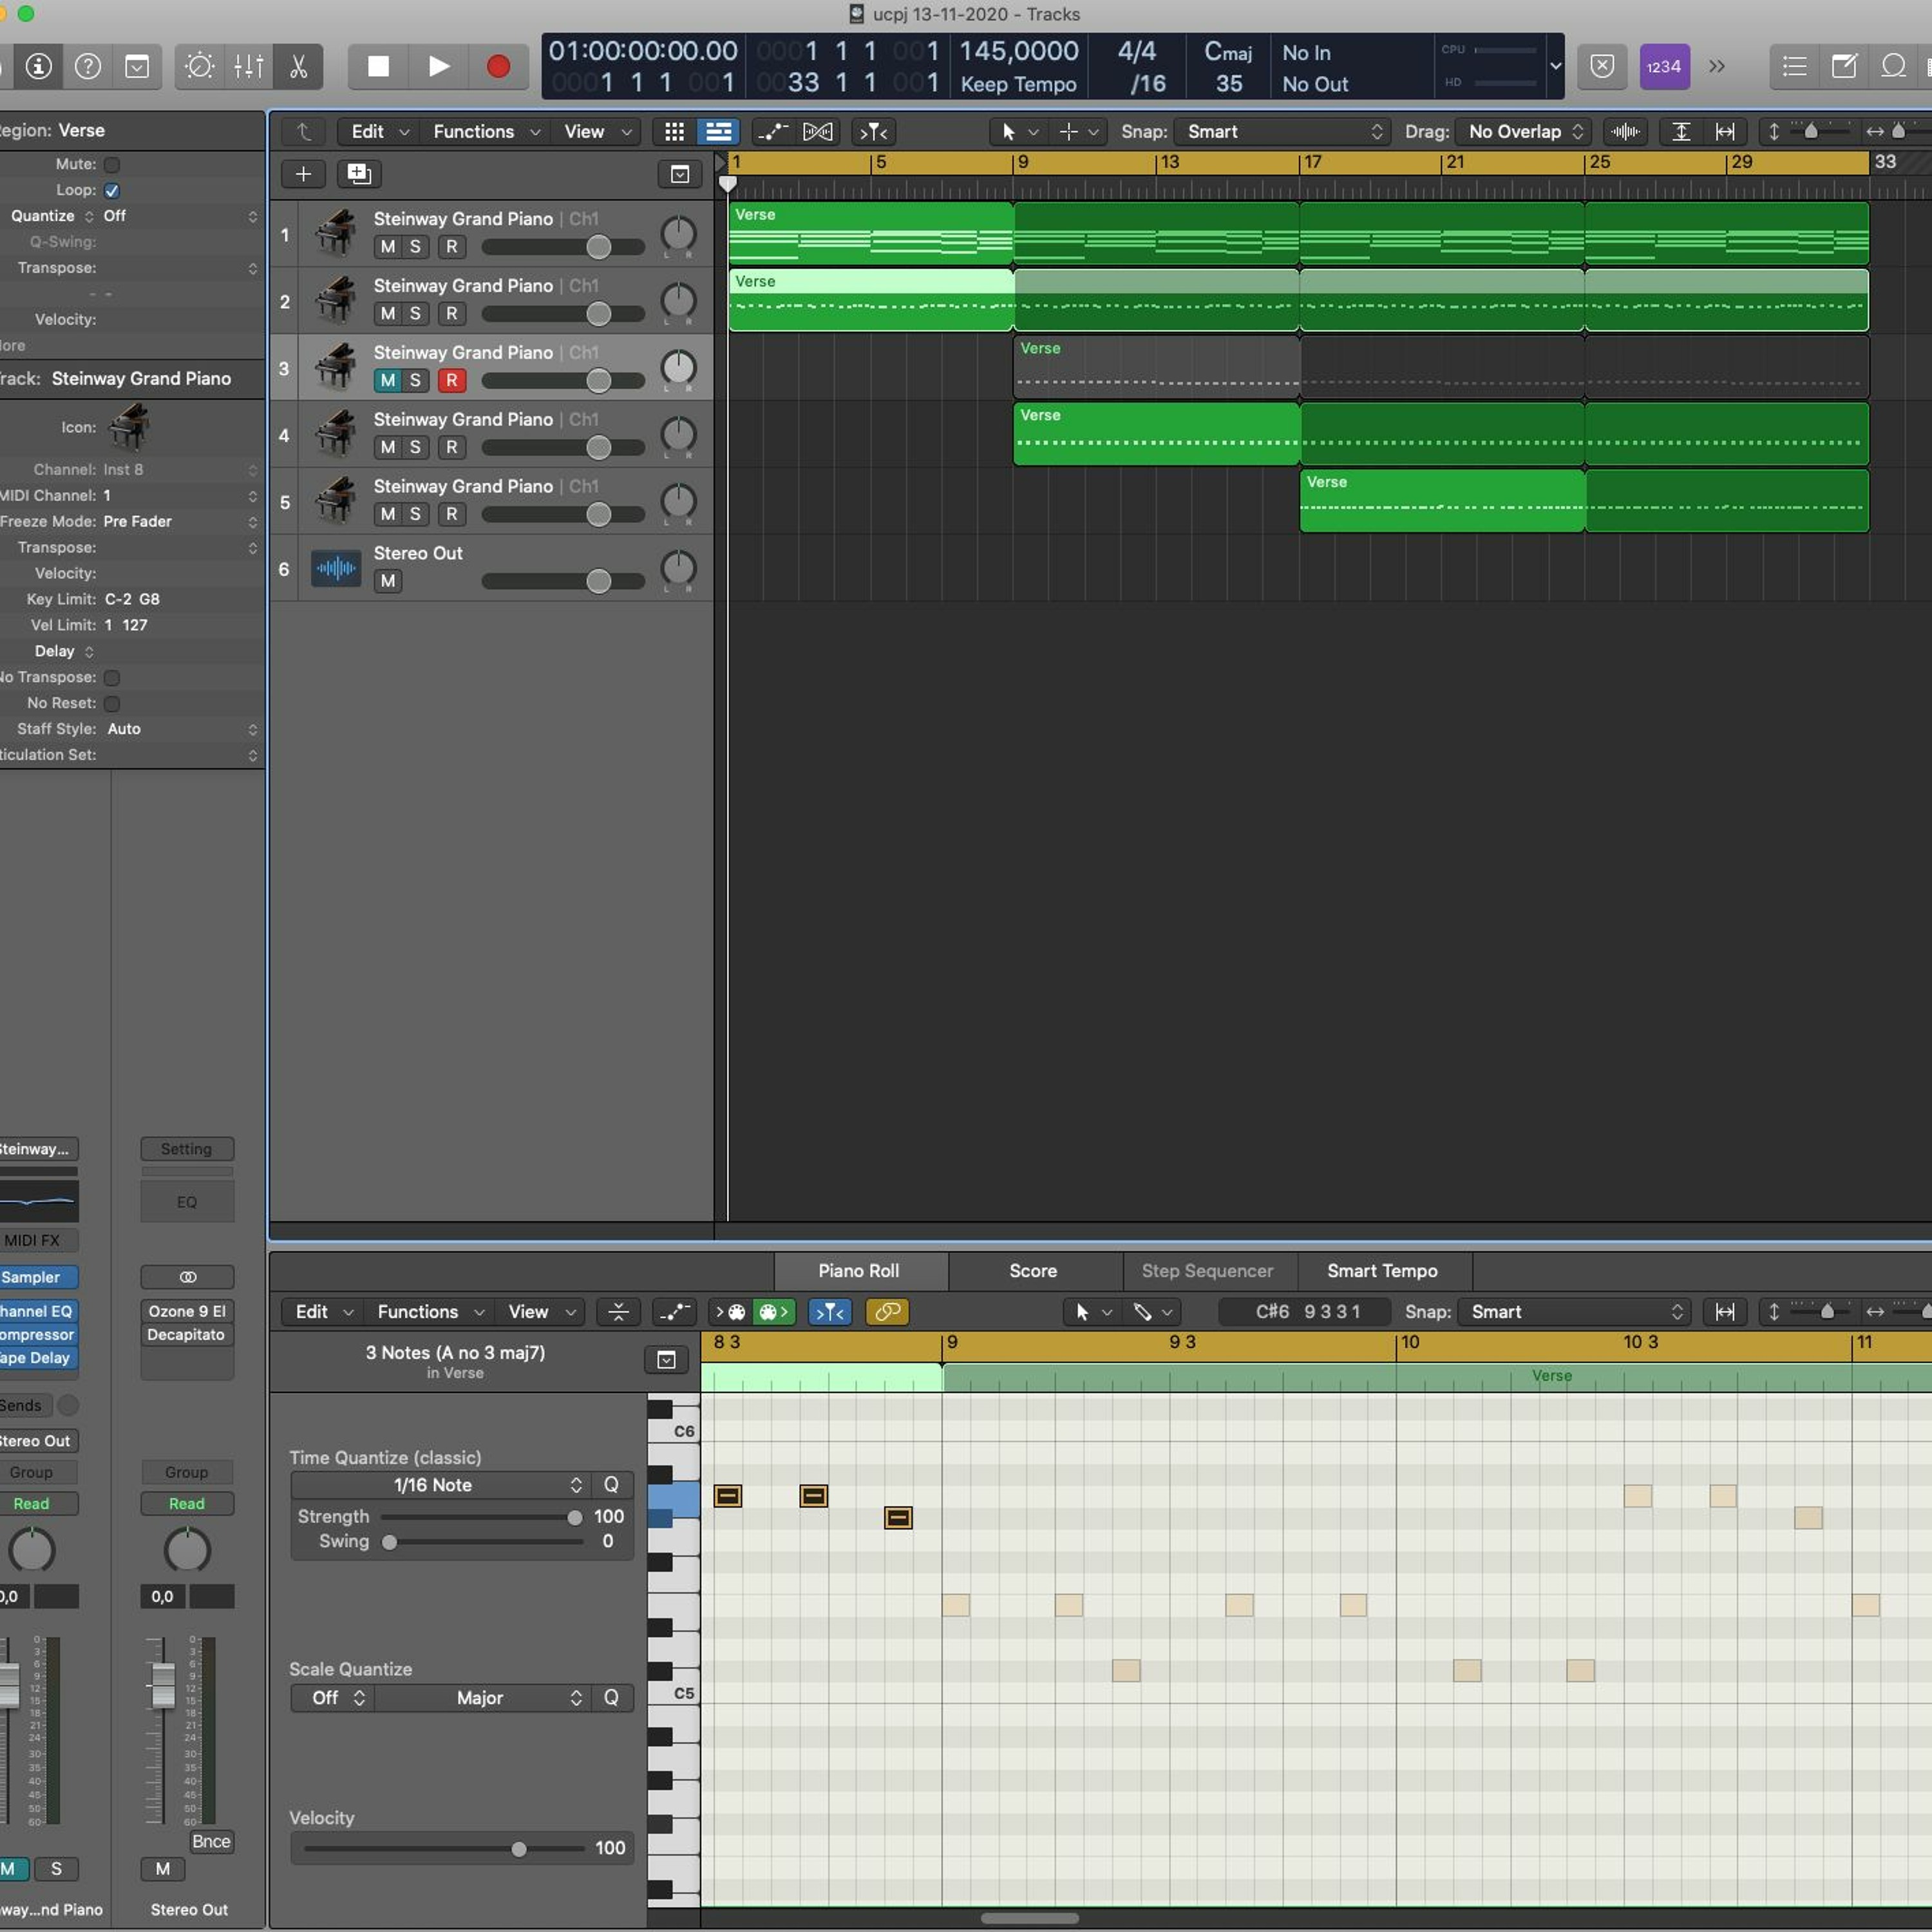Click the Bnce button on Stereo Out
The image size is (1932, 1932).
pos(211,1842)
